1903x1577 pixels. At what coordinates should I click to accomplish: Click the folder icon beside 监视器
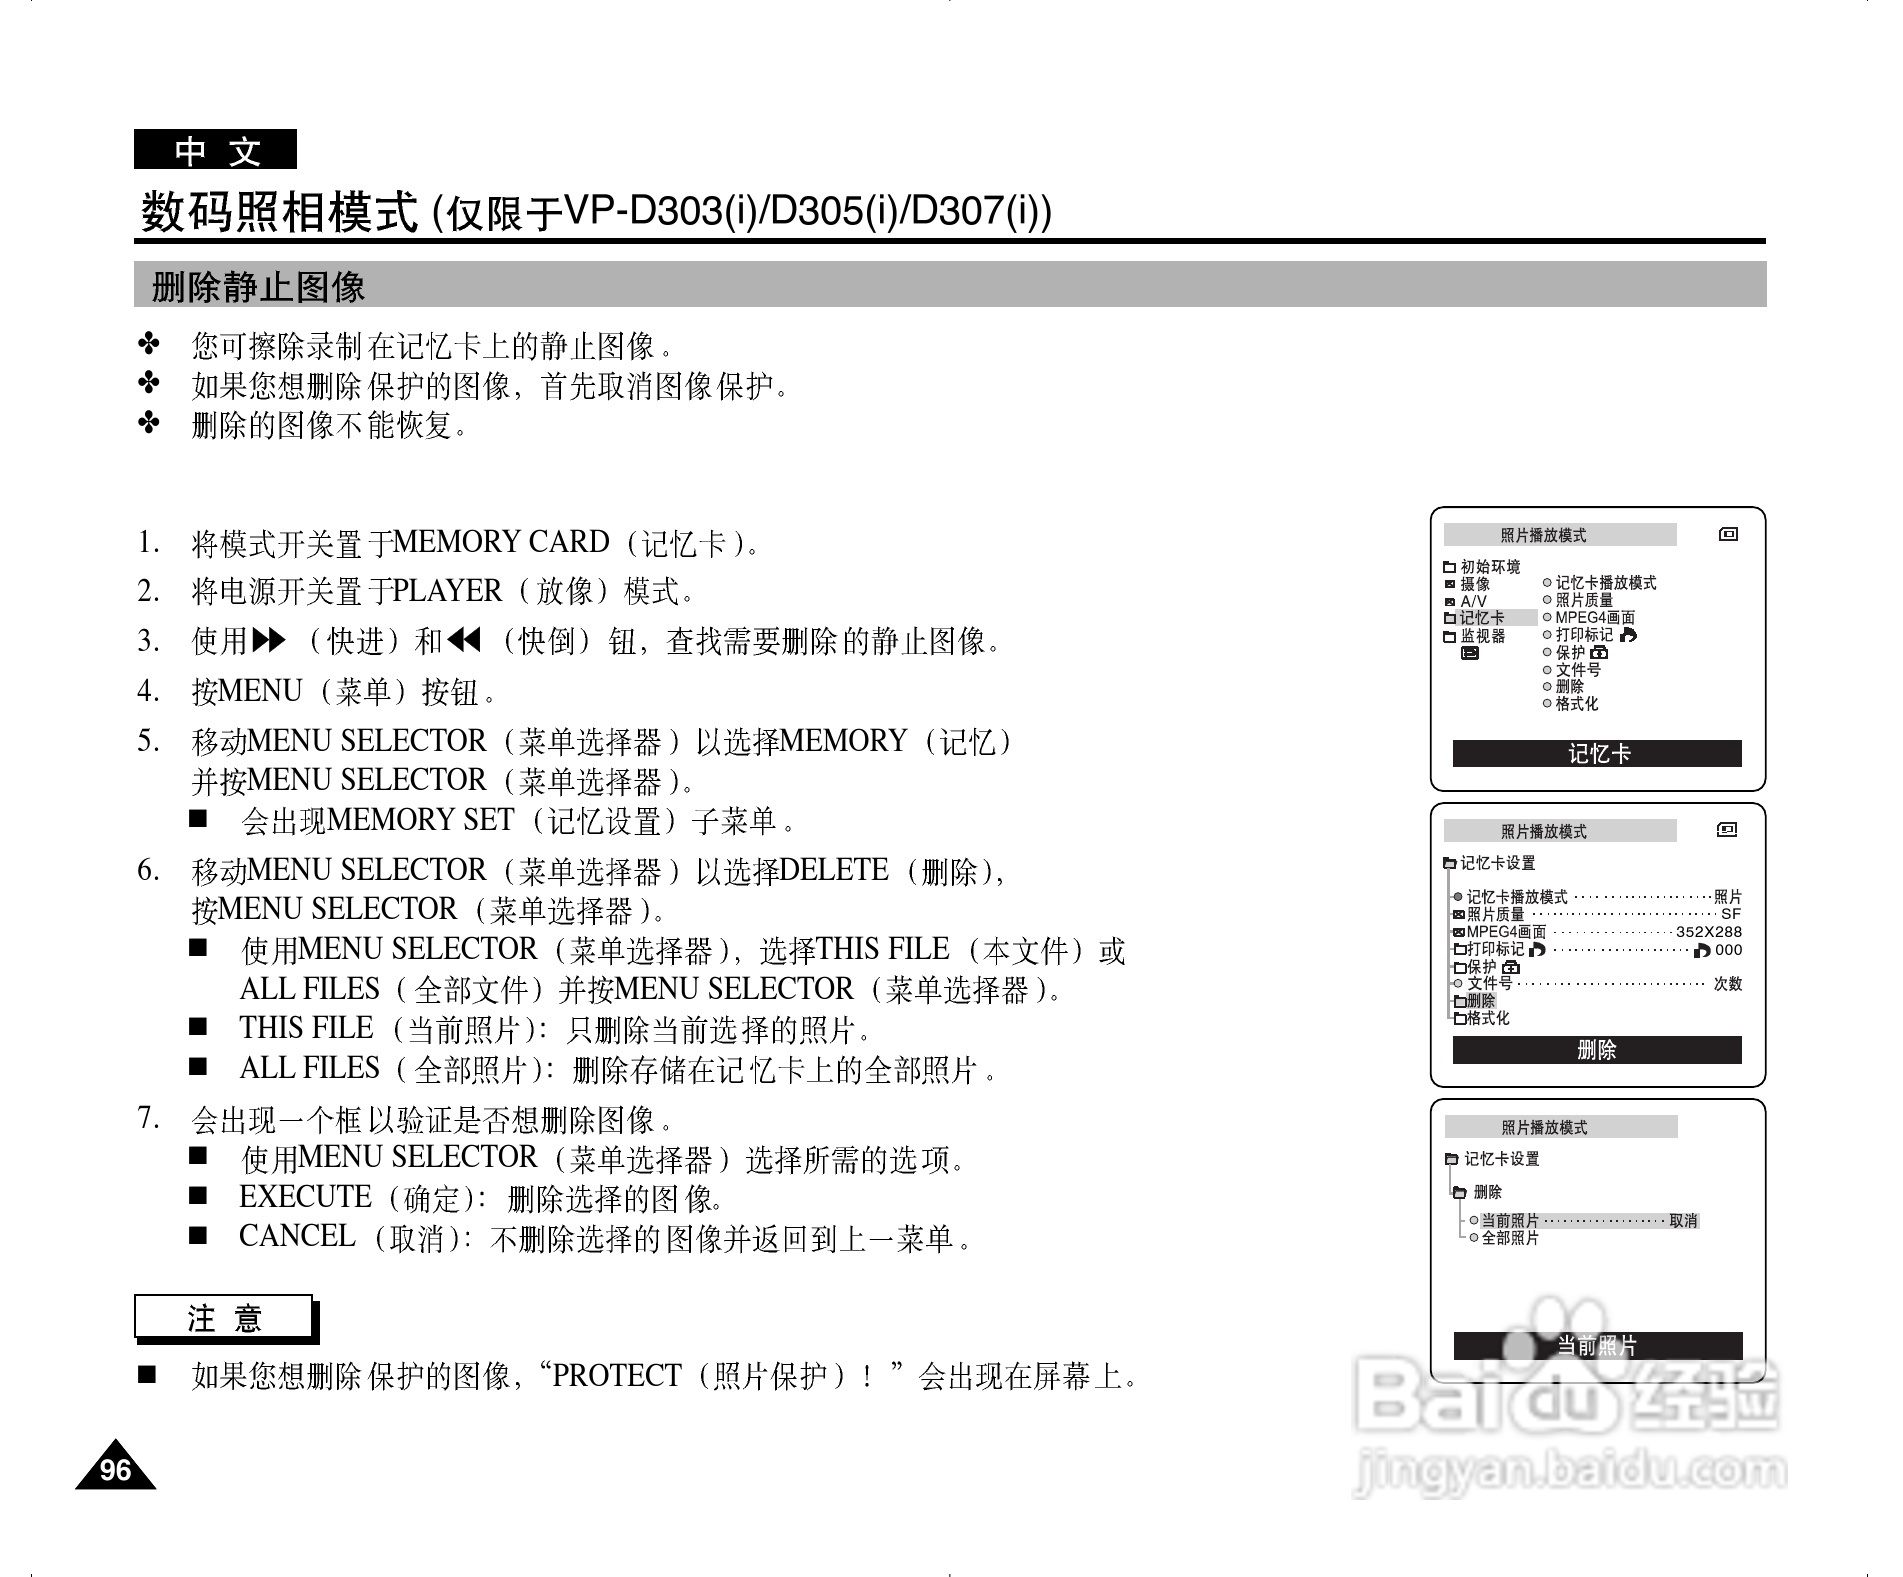pos(1449,636)
